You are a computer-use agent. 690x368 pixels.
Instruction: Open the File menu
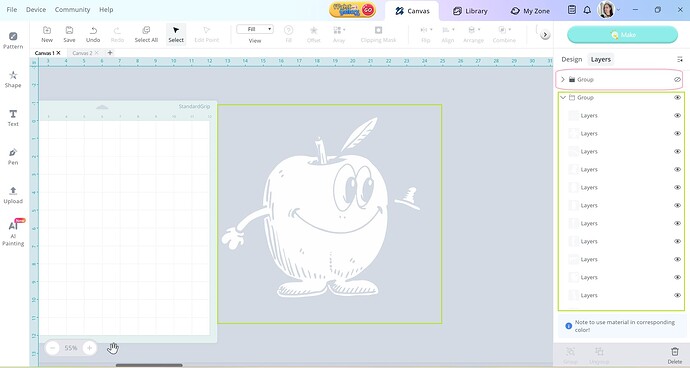[12, 10]
